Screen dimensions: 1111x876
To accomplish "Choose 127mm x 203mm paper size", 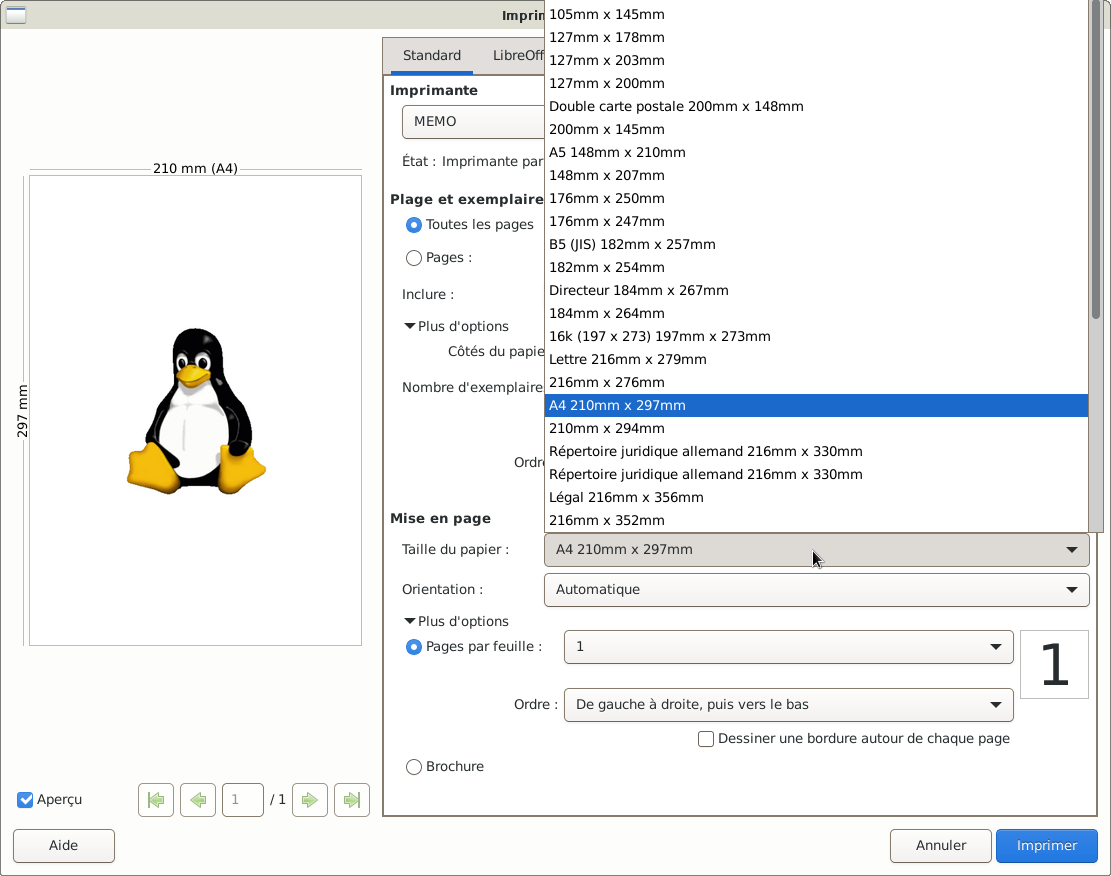I will point(816,60).
